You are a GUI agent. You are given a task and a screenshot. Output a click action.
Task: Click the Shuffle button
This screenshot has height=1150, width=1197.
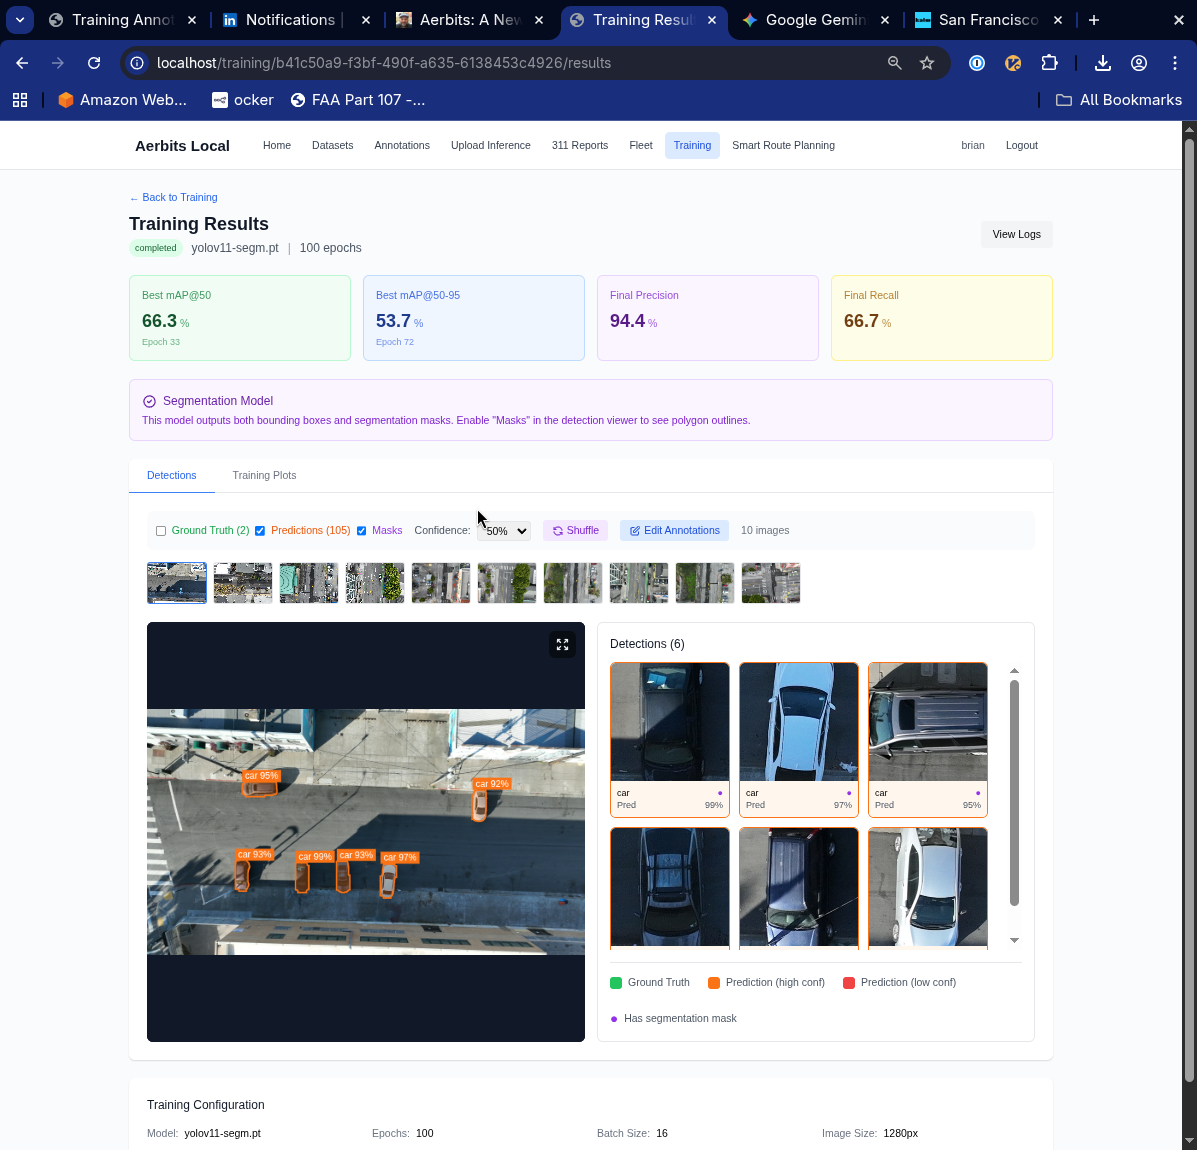point(575,530)
